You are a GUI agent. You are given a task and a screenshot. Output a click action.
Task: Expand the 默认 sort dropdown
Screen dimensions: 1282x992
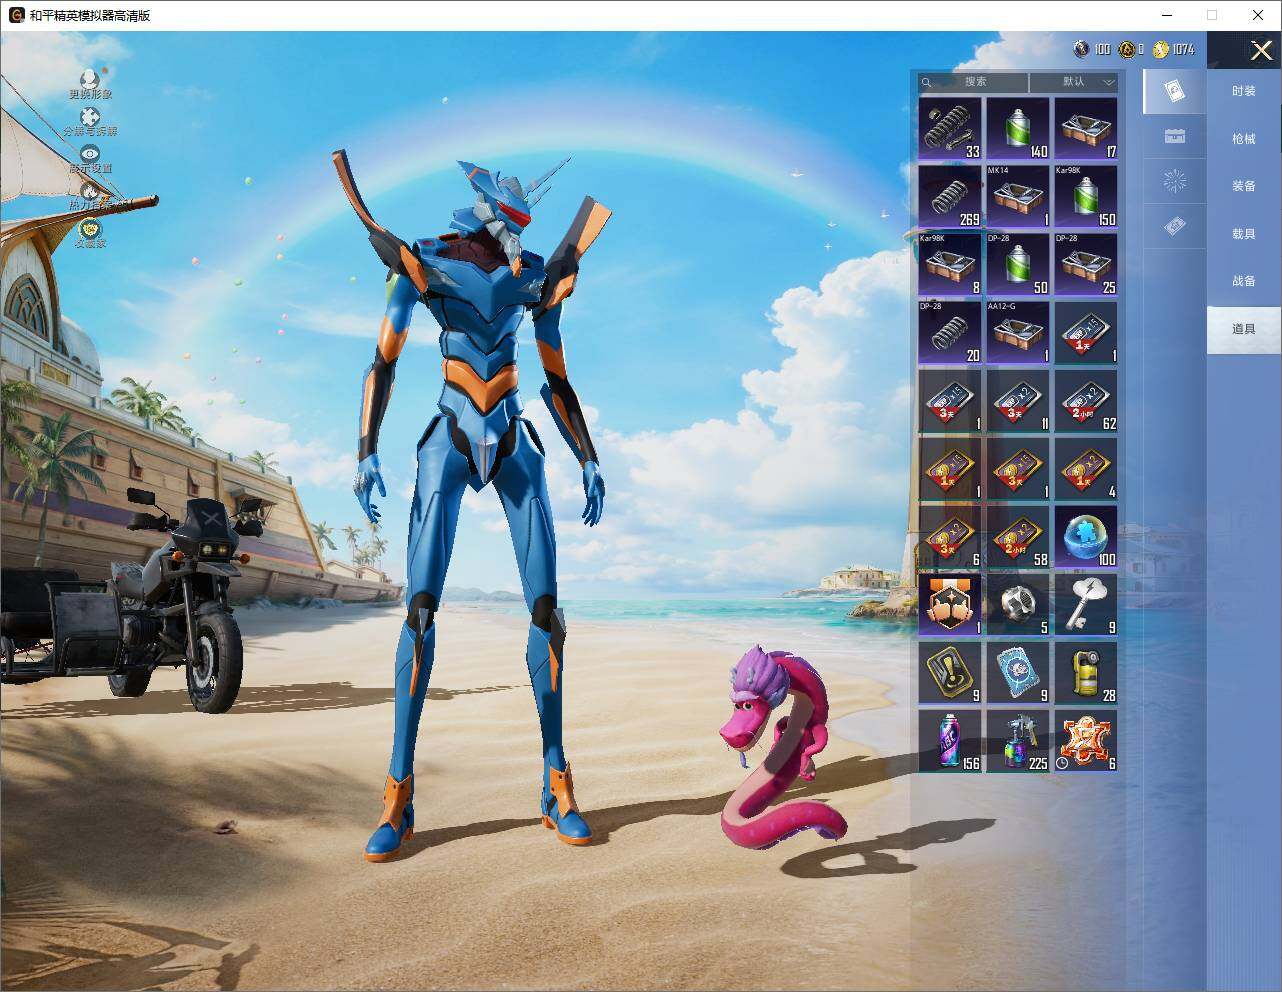1074,82
